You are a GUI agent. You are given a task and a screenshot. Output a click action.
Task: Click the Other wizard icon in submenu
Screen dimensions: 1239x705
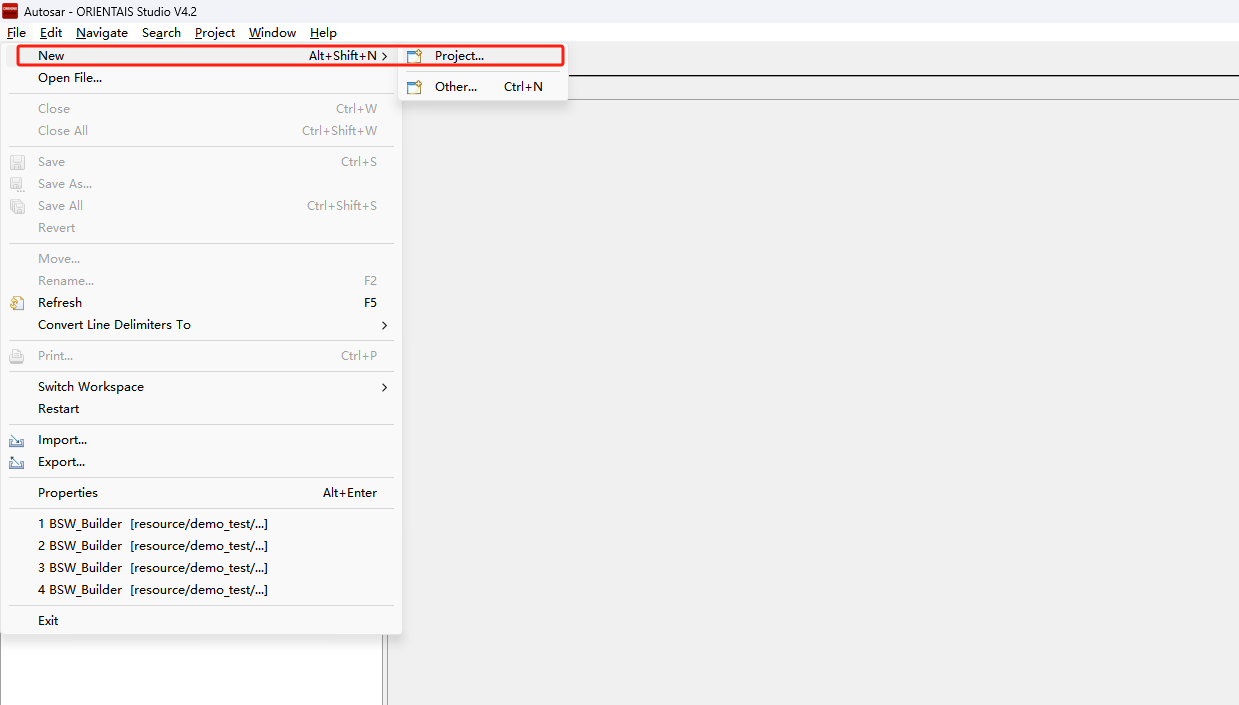coord(414,87)
